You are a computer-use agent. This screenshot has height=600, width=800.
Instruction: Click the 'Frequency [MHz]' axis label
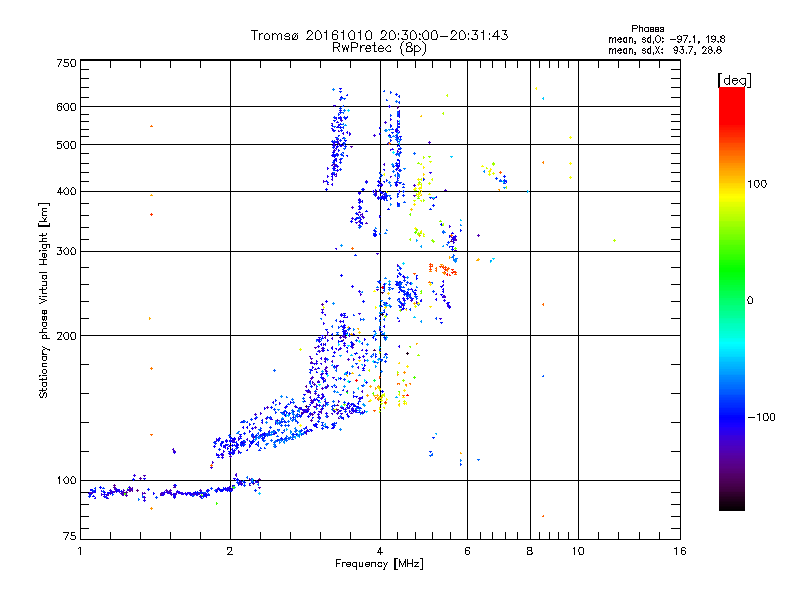click(x=379, y=564)
